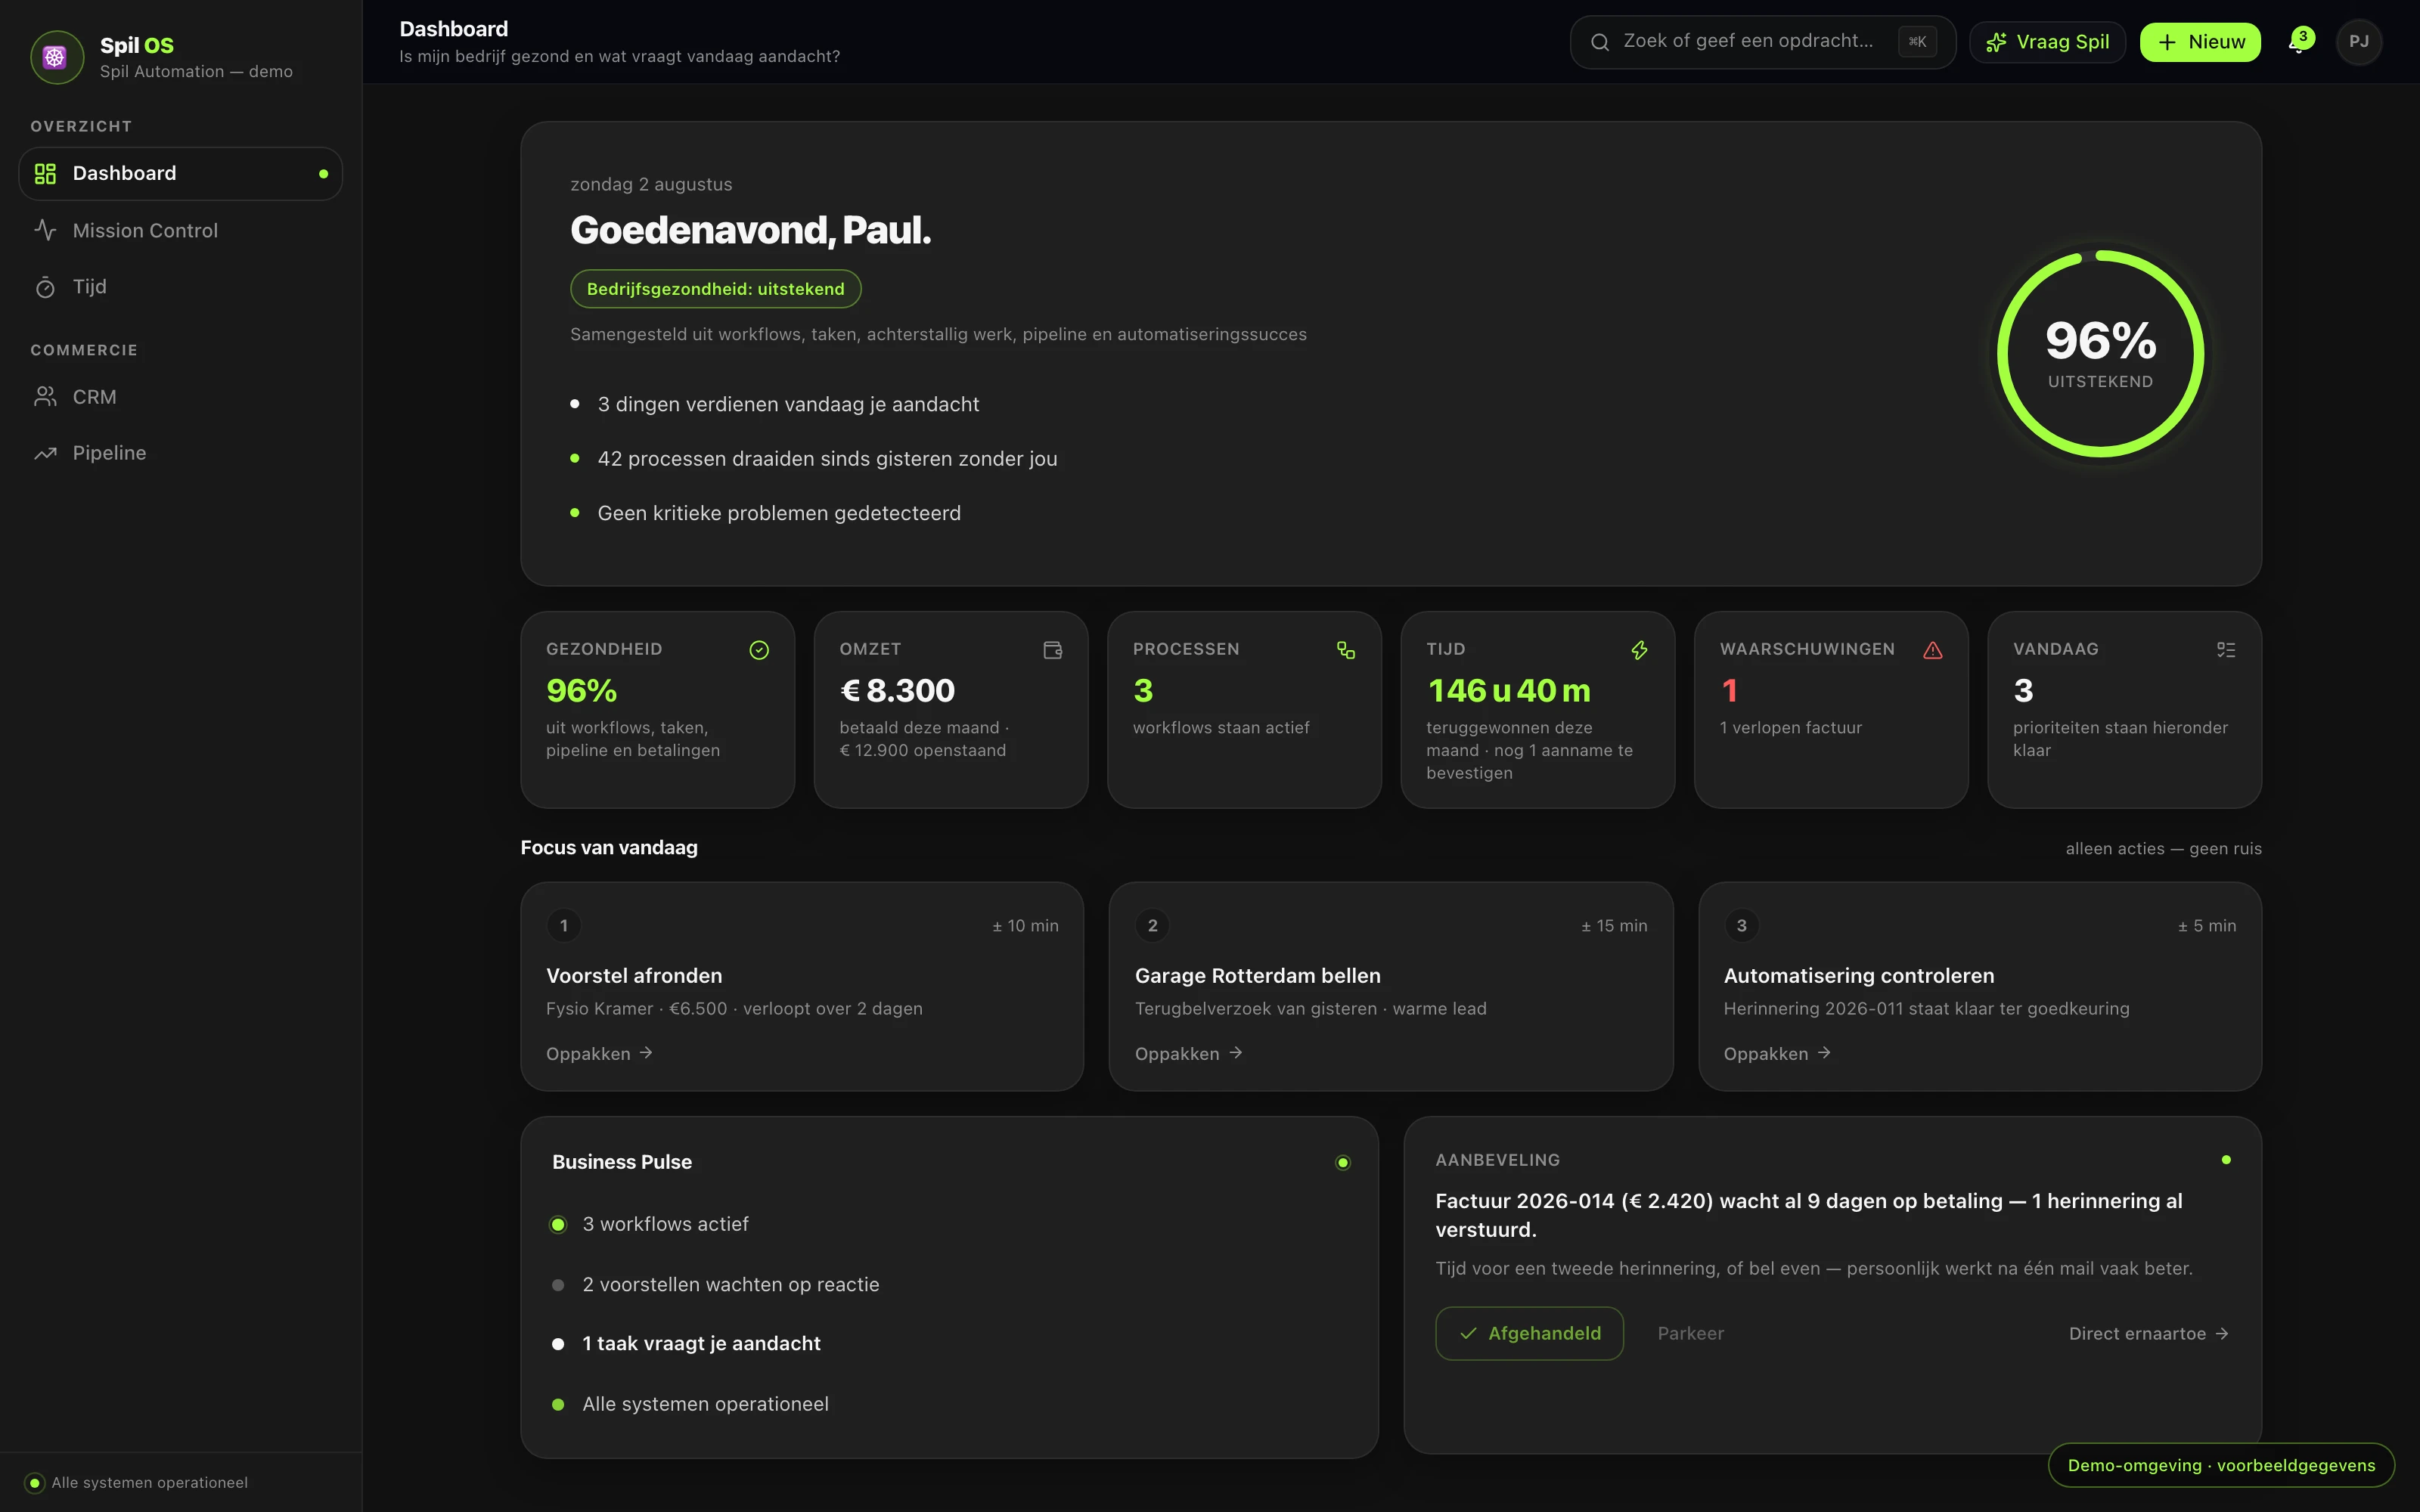Mark recommendation as Afgehandeld
This screenshot has height=1512, width=2420.
click(x=1529, y=1333)
